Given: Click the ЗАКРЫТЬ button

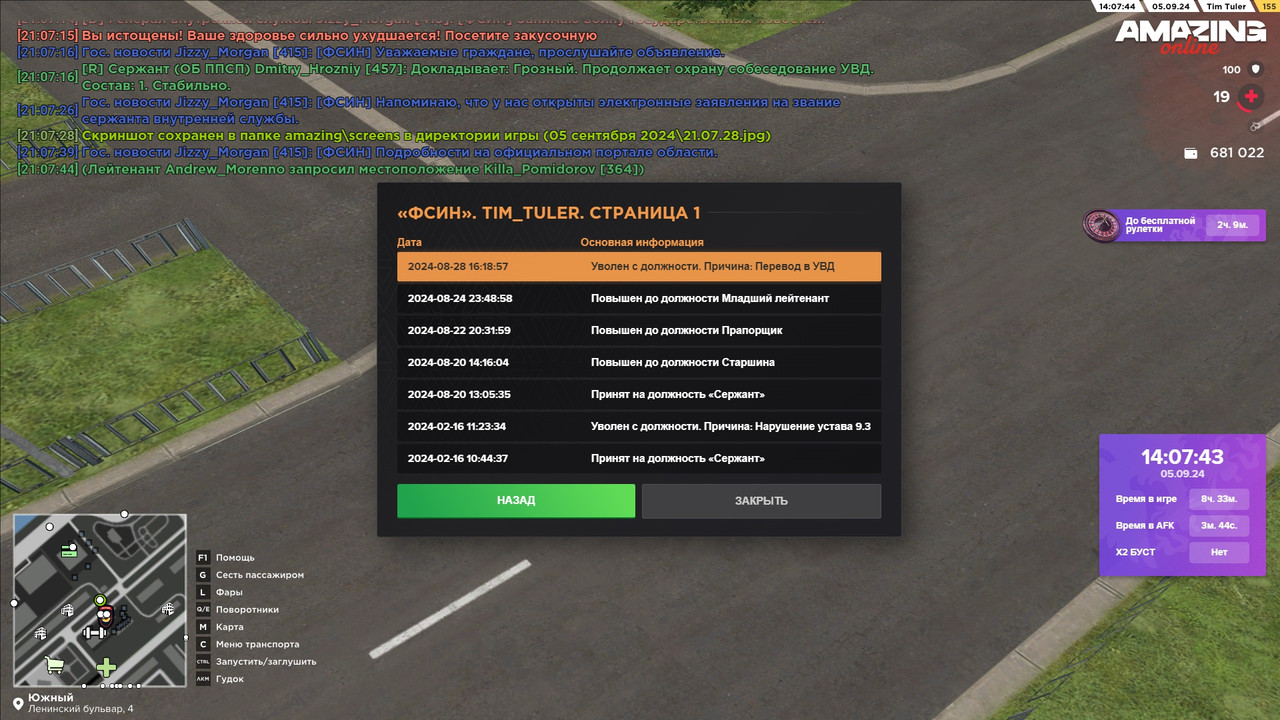Looking at the screenshot, I should pos(761,501).
